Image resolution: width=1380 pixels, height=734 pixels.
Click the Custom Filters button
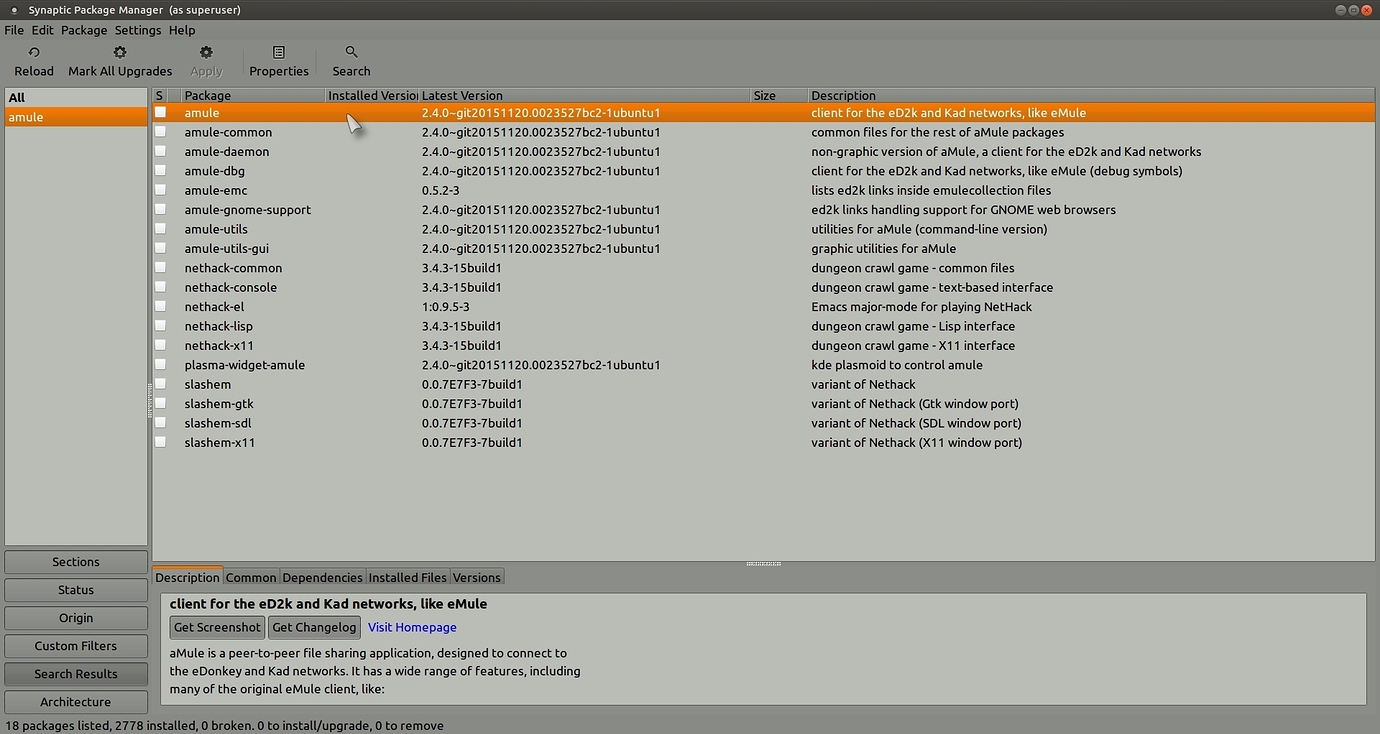tap(76, 646)
